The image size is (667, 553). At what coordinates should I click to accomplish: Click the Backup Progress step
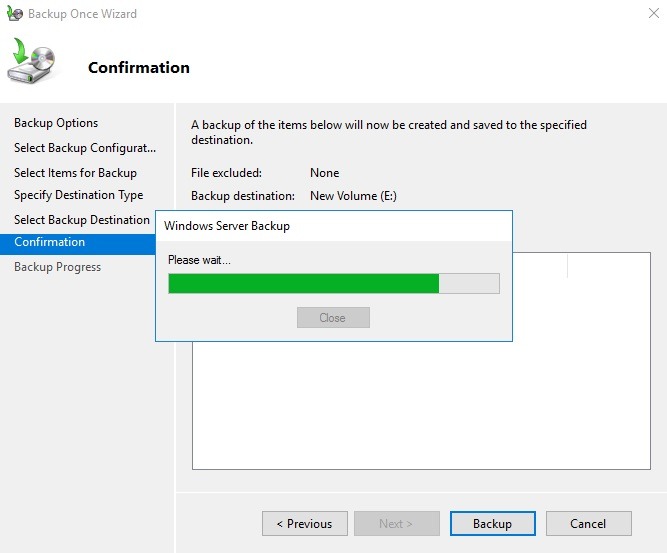(57, 267)
